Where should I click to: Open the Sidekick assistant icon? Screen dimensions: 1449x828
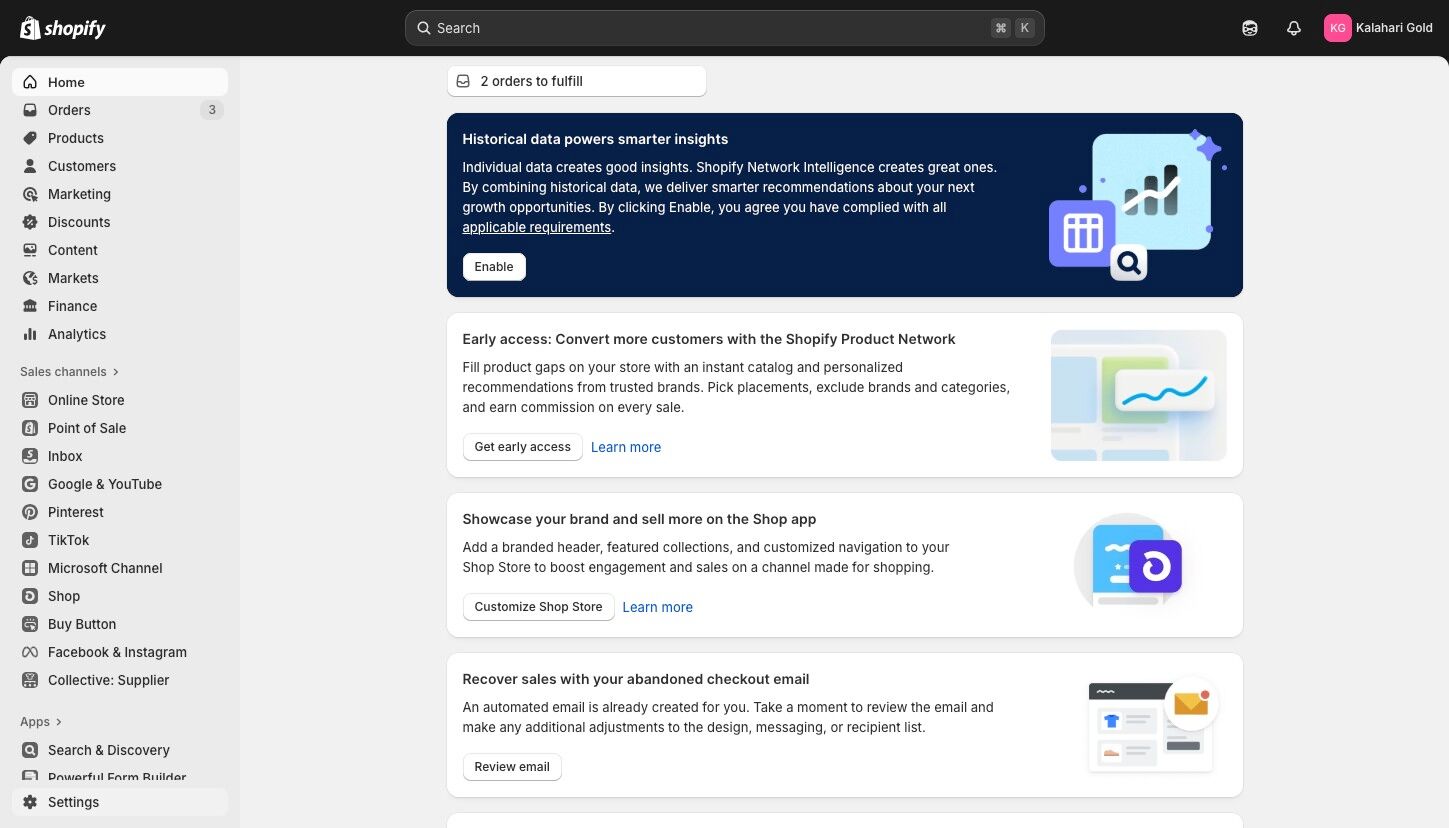(1250, 28)
